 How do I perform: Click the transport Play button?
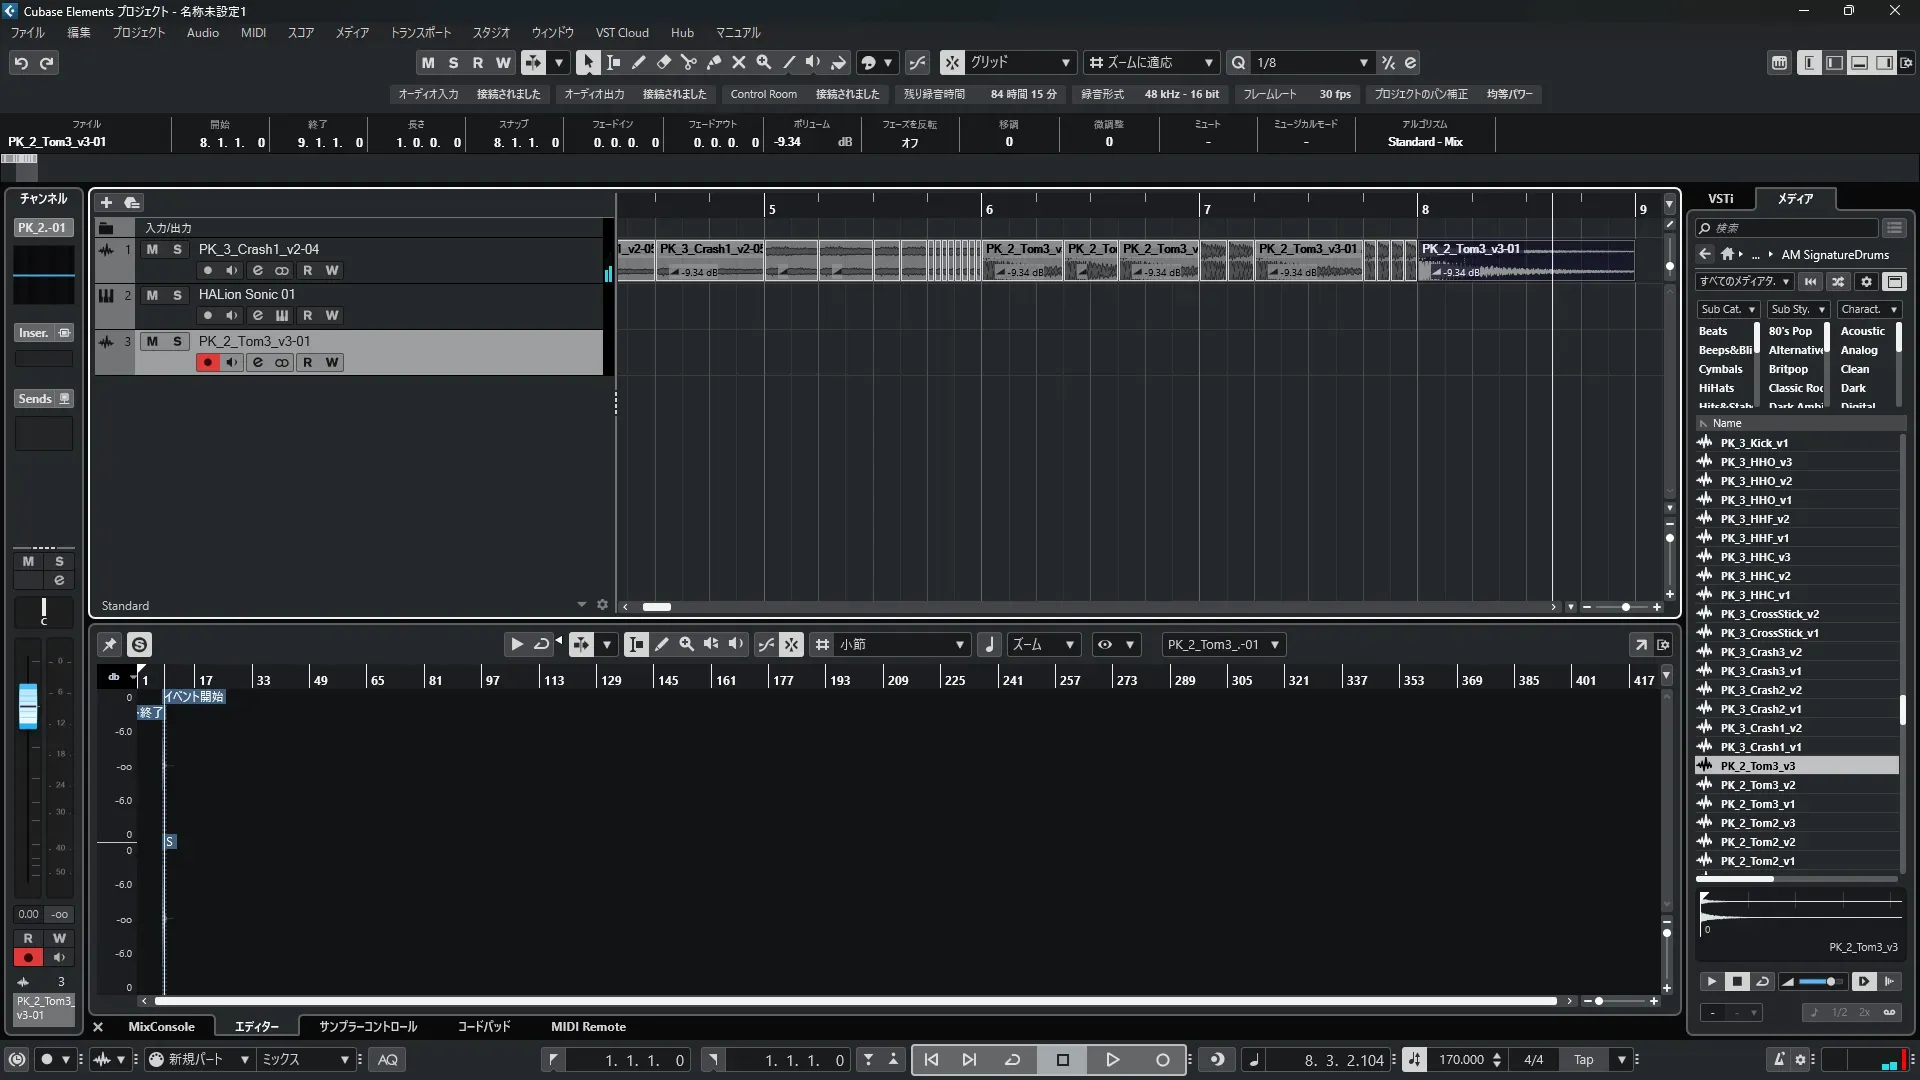(1112, 1060)
